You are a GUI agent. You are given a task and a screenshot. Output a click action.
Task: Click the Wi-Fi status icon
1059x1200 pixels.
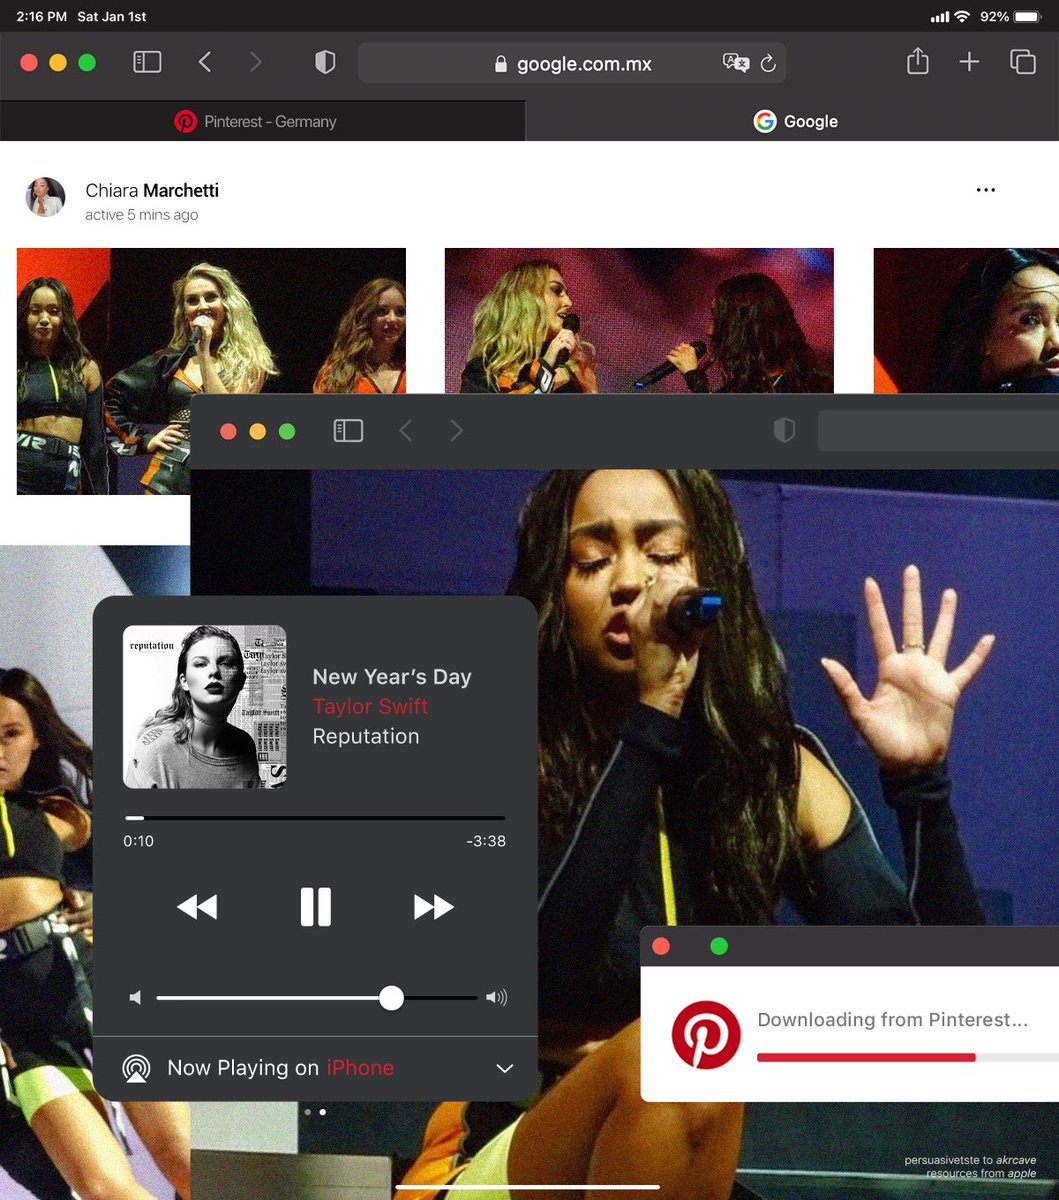(x=963, y=17)
